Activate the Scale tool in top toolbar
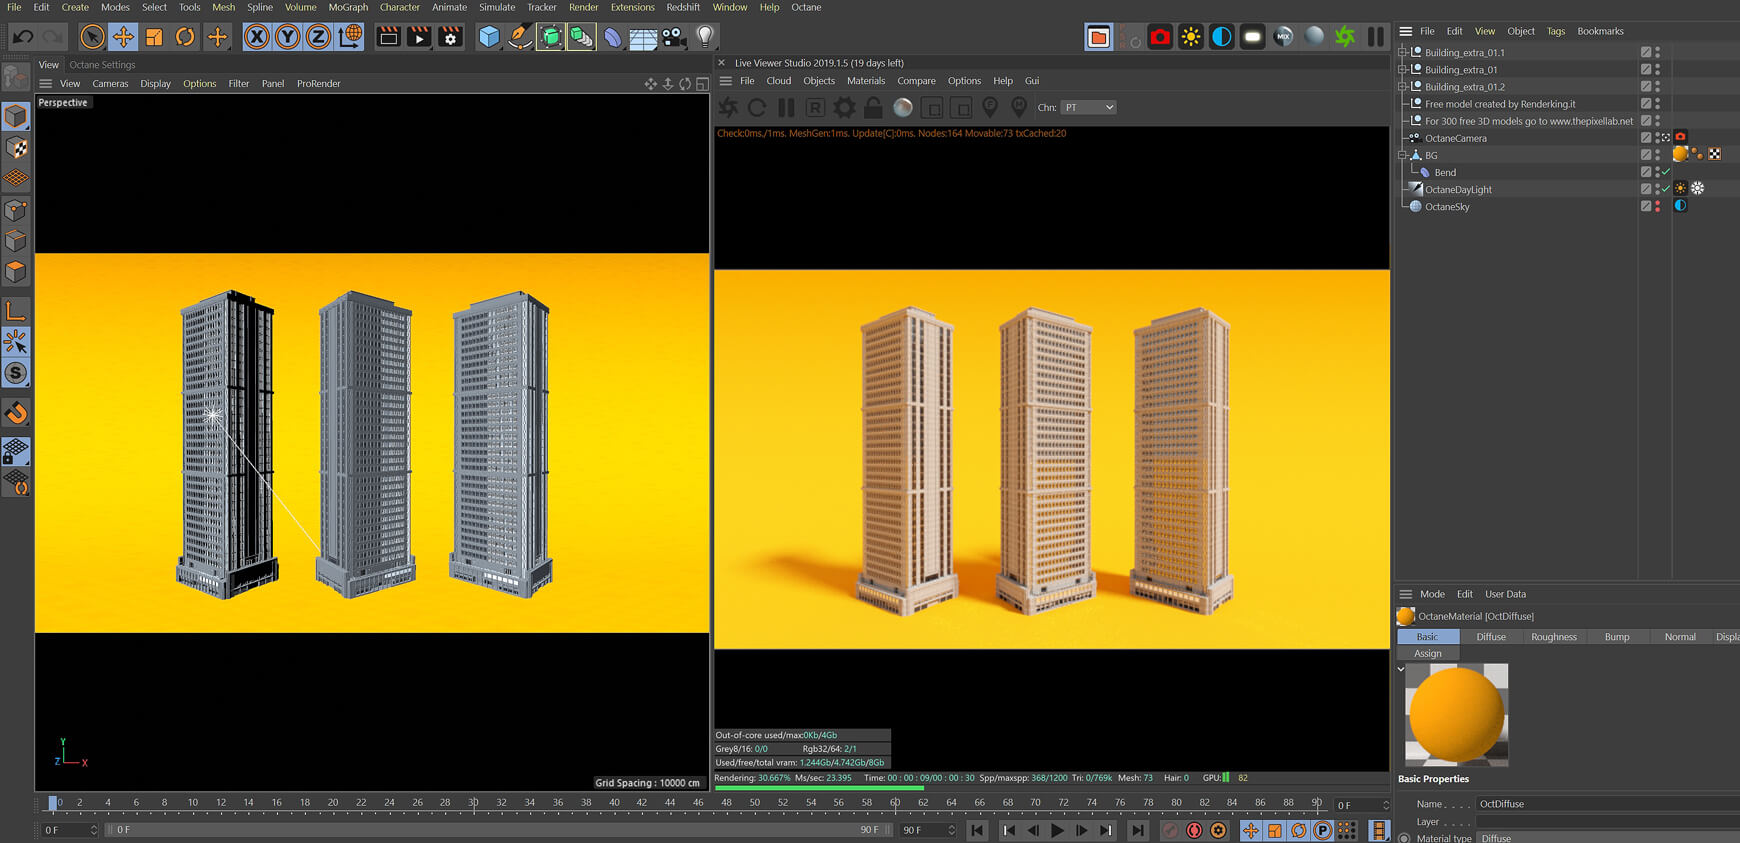The height and width of the screenshot is (843, 1740). tap(154, 37)
